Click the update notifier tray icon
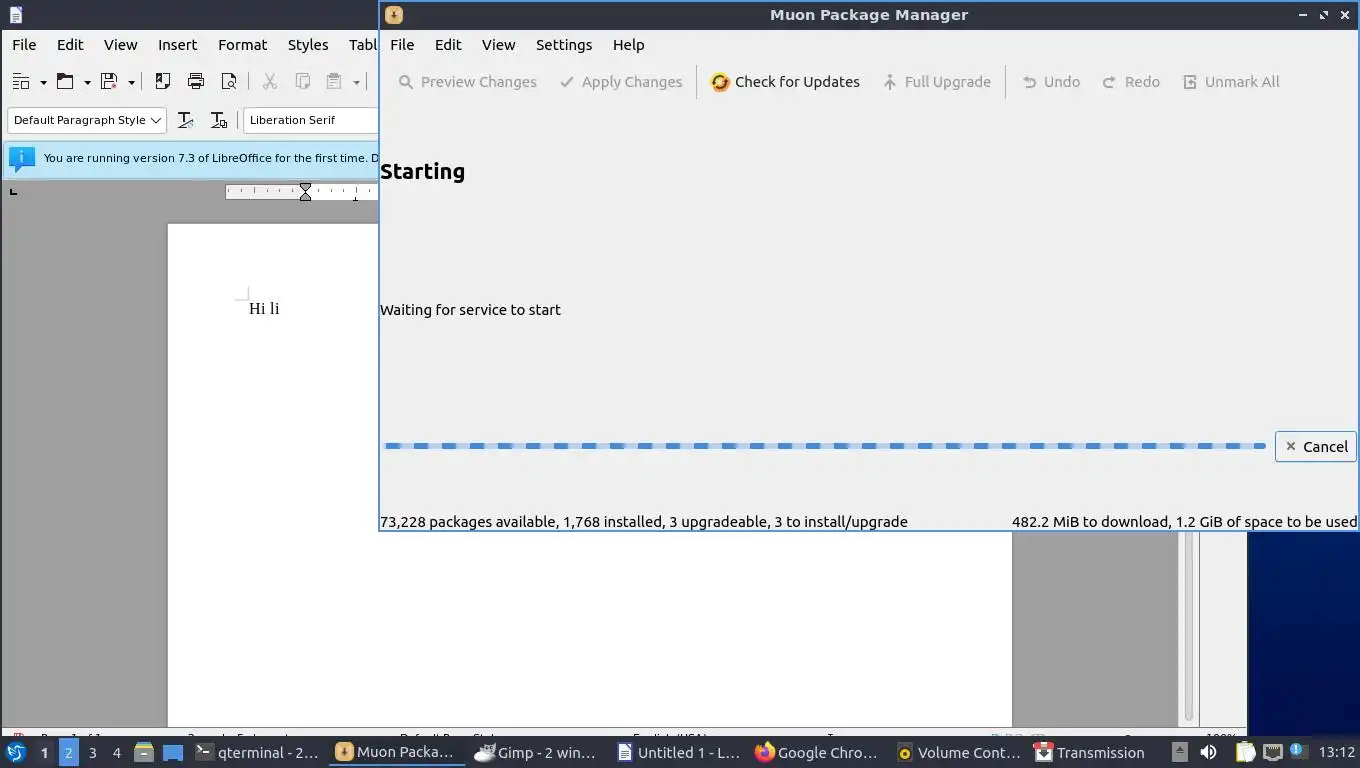This screenshot has height=768, width=1360. point(1297,751)
